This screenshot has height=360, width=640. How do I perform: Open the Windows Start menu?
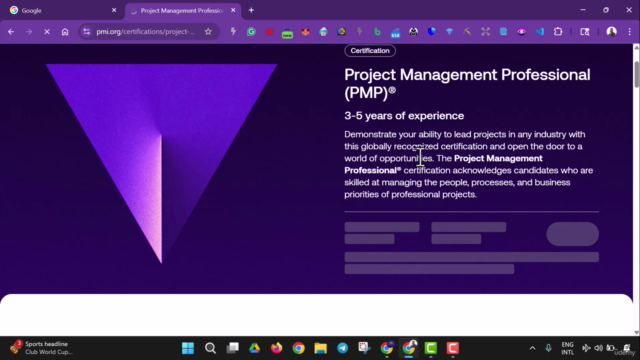[x=188, y=348]
